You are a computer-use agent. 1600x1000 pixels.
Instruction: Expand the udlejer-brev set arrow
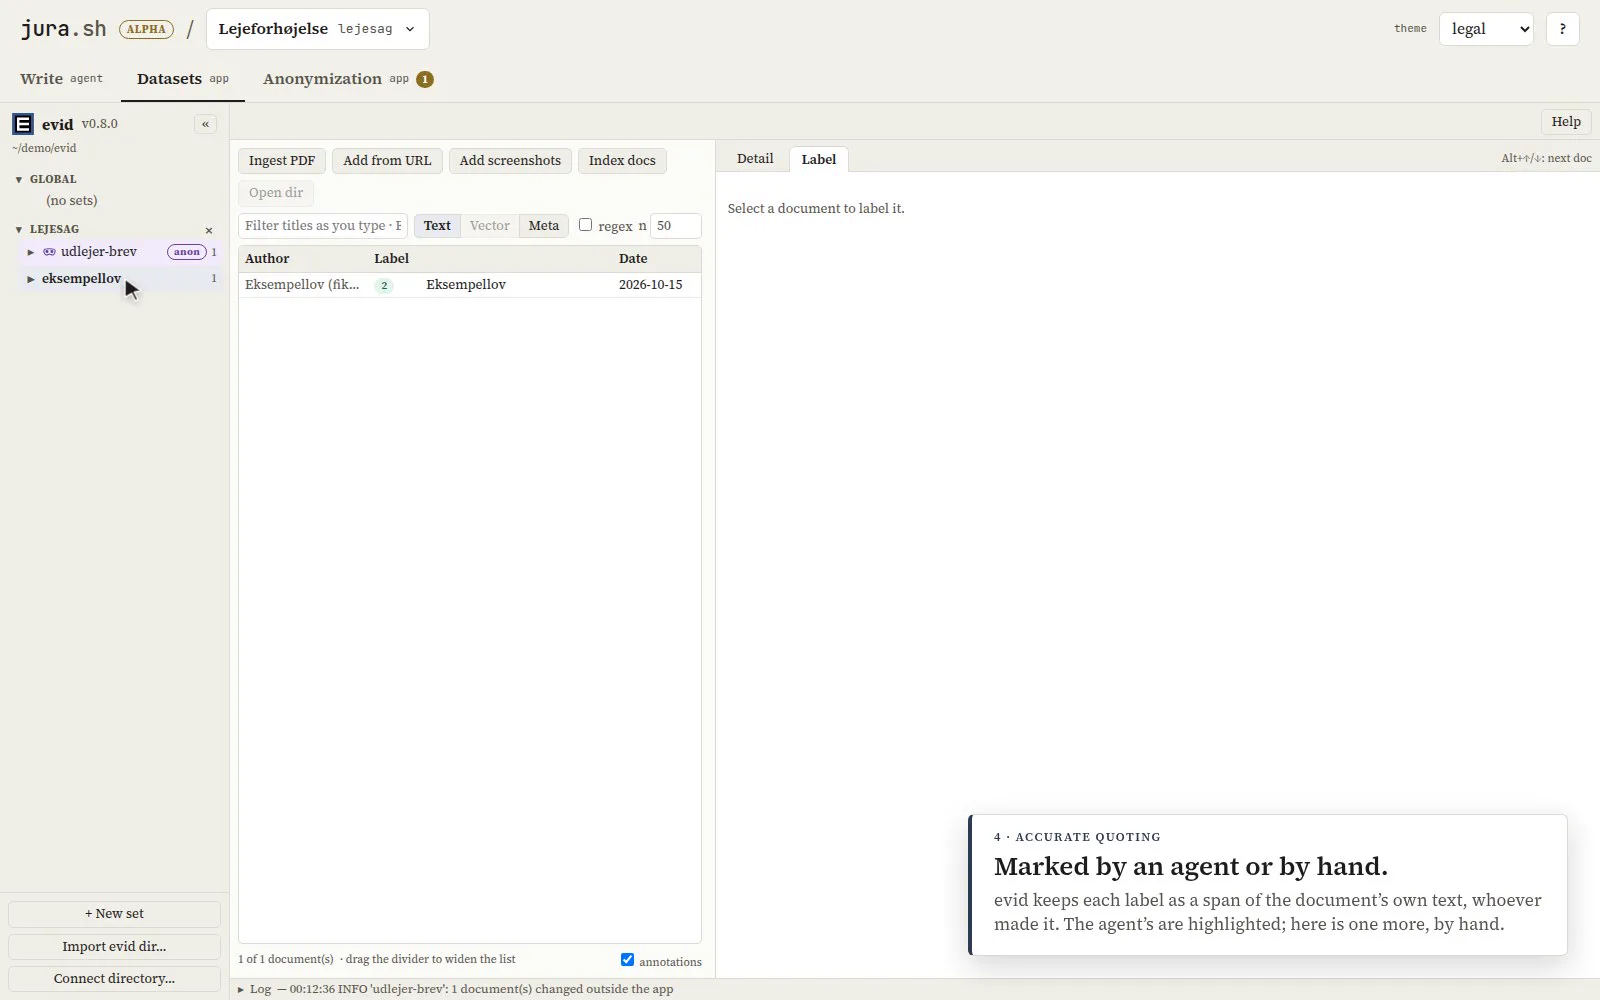[31, 252]
